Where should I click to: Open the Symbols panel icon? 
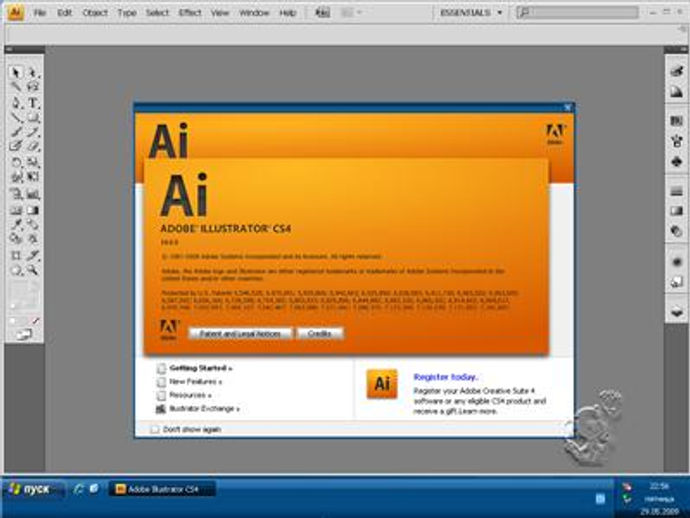click(x=676, y=162)
